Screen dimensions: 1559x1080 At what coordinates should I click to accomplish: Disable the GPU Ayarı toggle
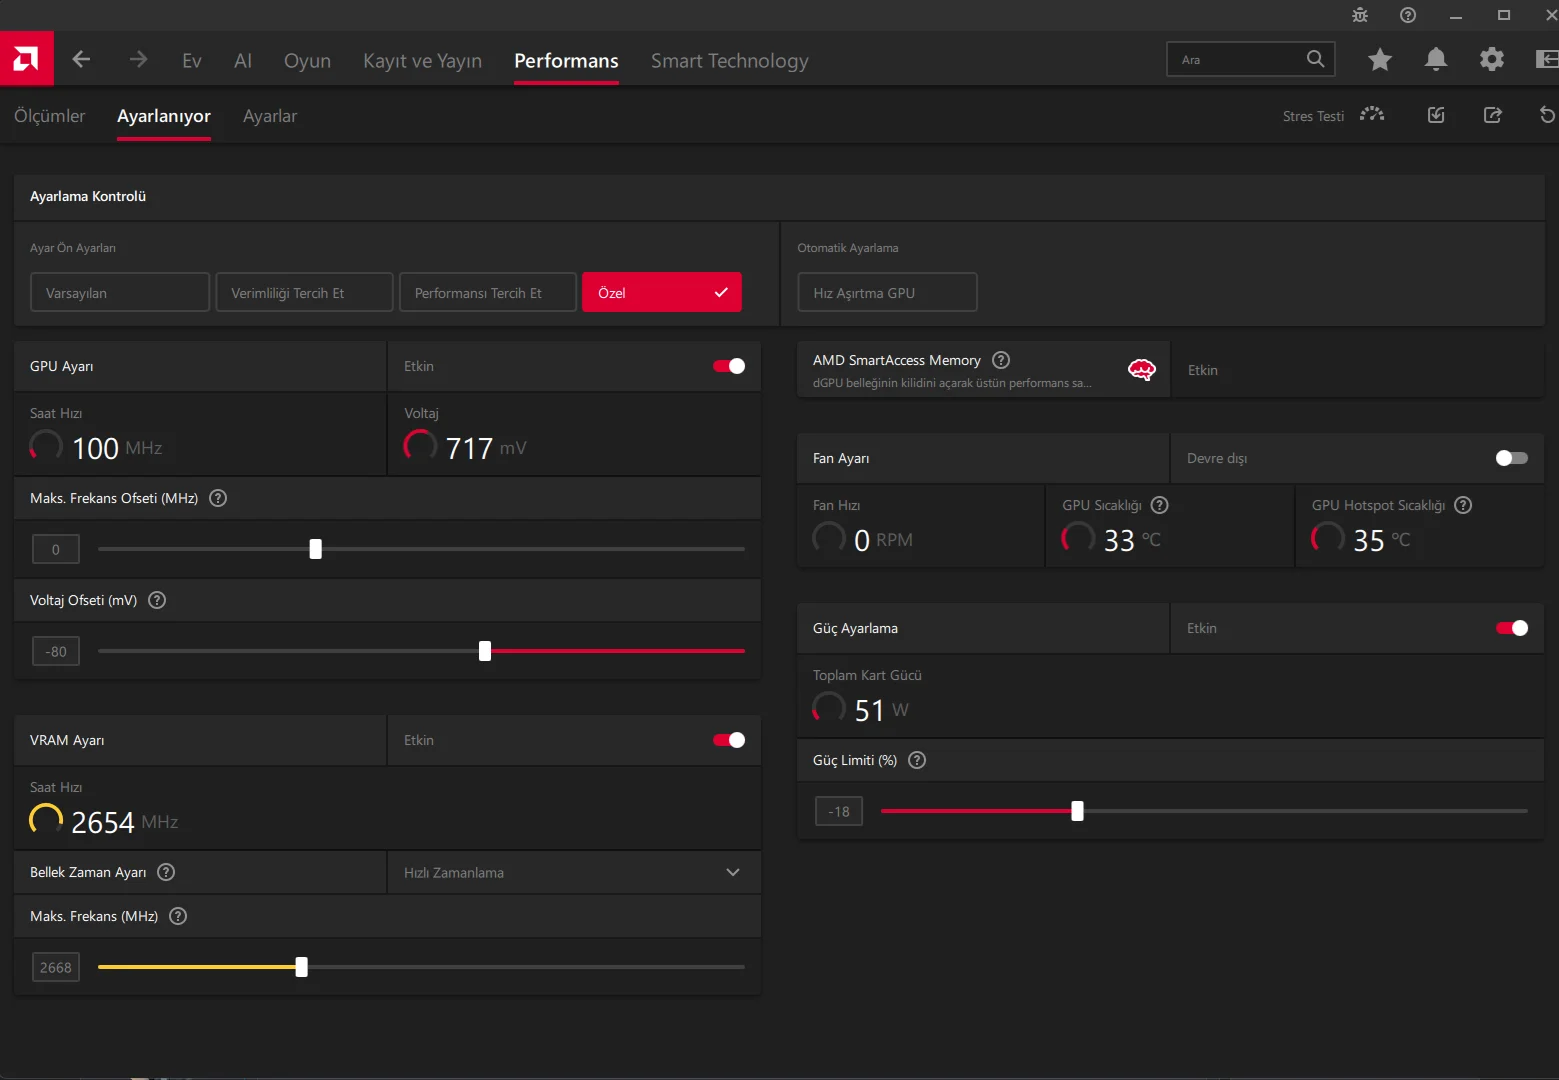click(729, 366)
